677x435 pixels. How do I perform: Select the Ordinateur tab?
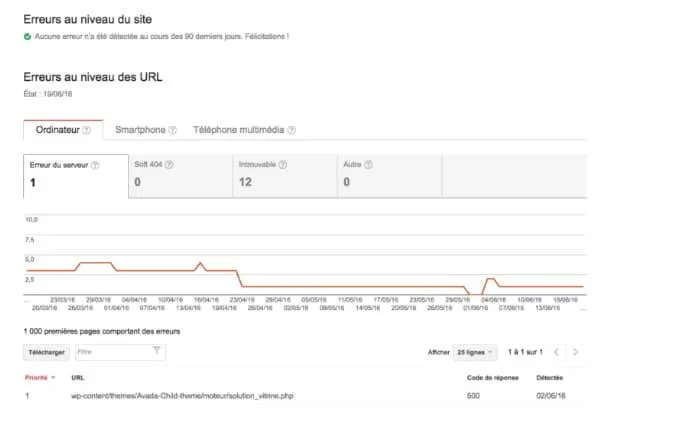pos(56,130)
